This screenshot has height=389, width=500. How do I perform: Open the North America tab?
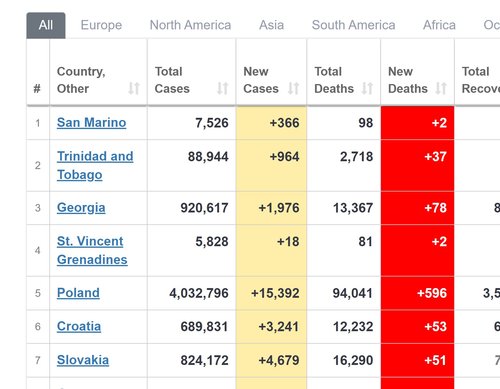coord(190,25)
